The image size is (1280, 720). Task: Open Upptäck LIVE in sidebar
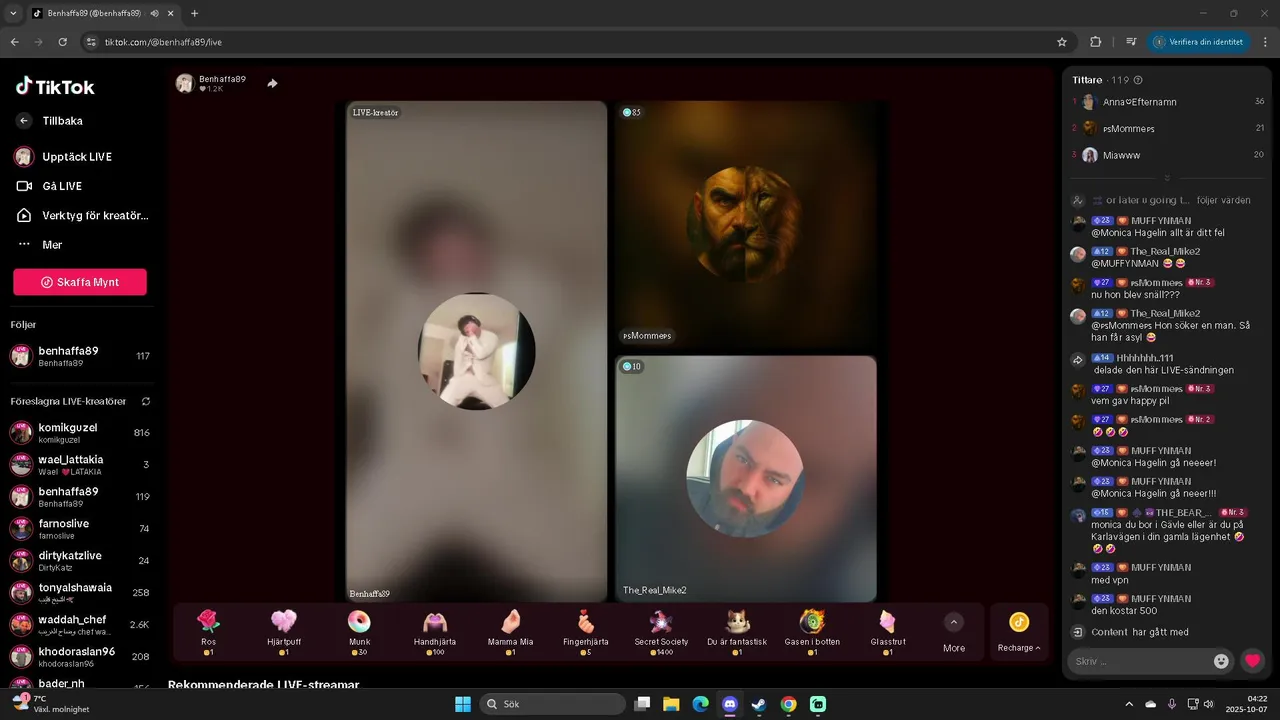coord(77,157)
